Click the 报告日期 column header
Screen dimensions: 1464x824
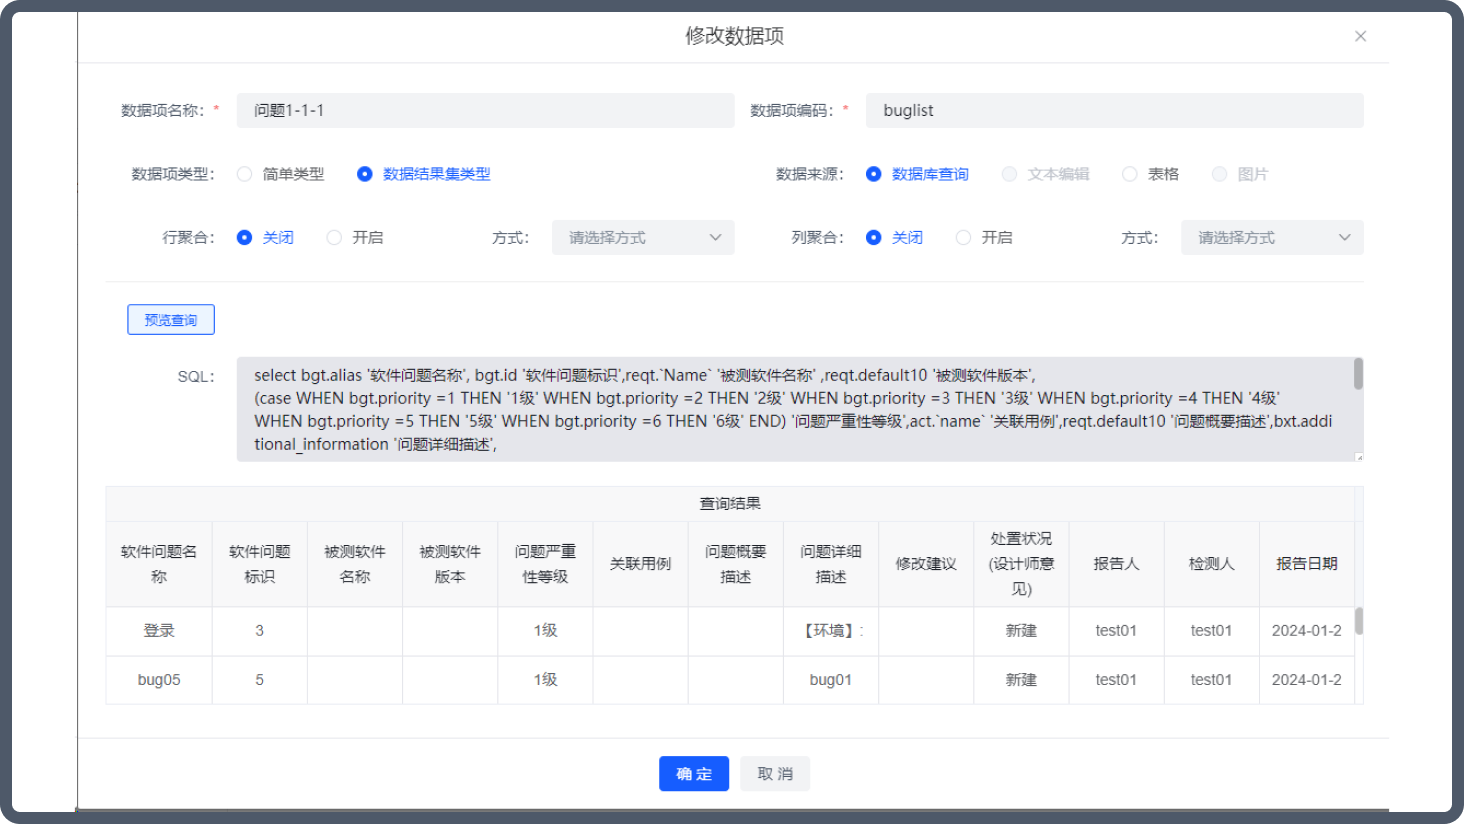(1307, 564)
